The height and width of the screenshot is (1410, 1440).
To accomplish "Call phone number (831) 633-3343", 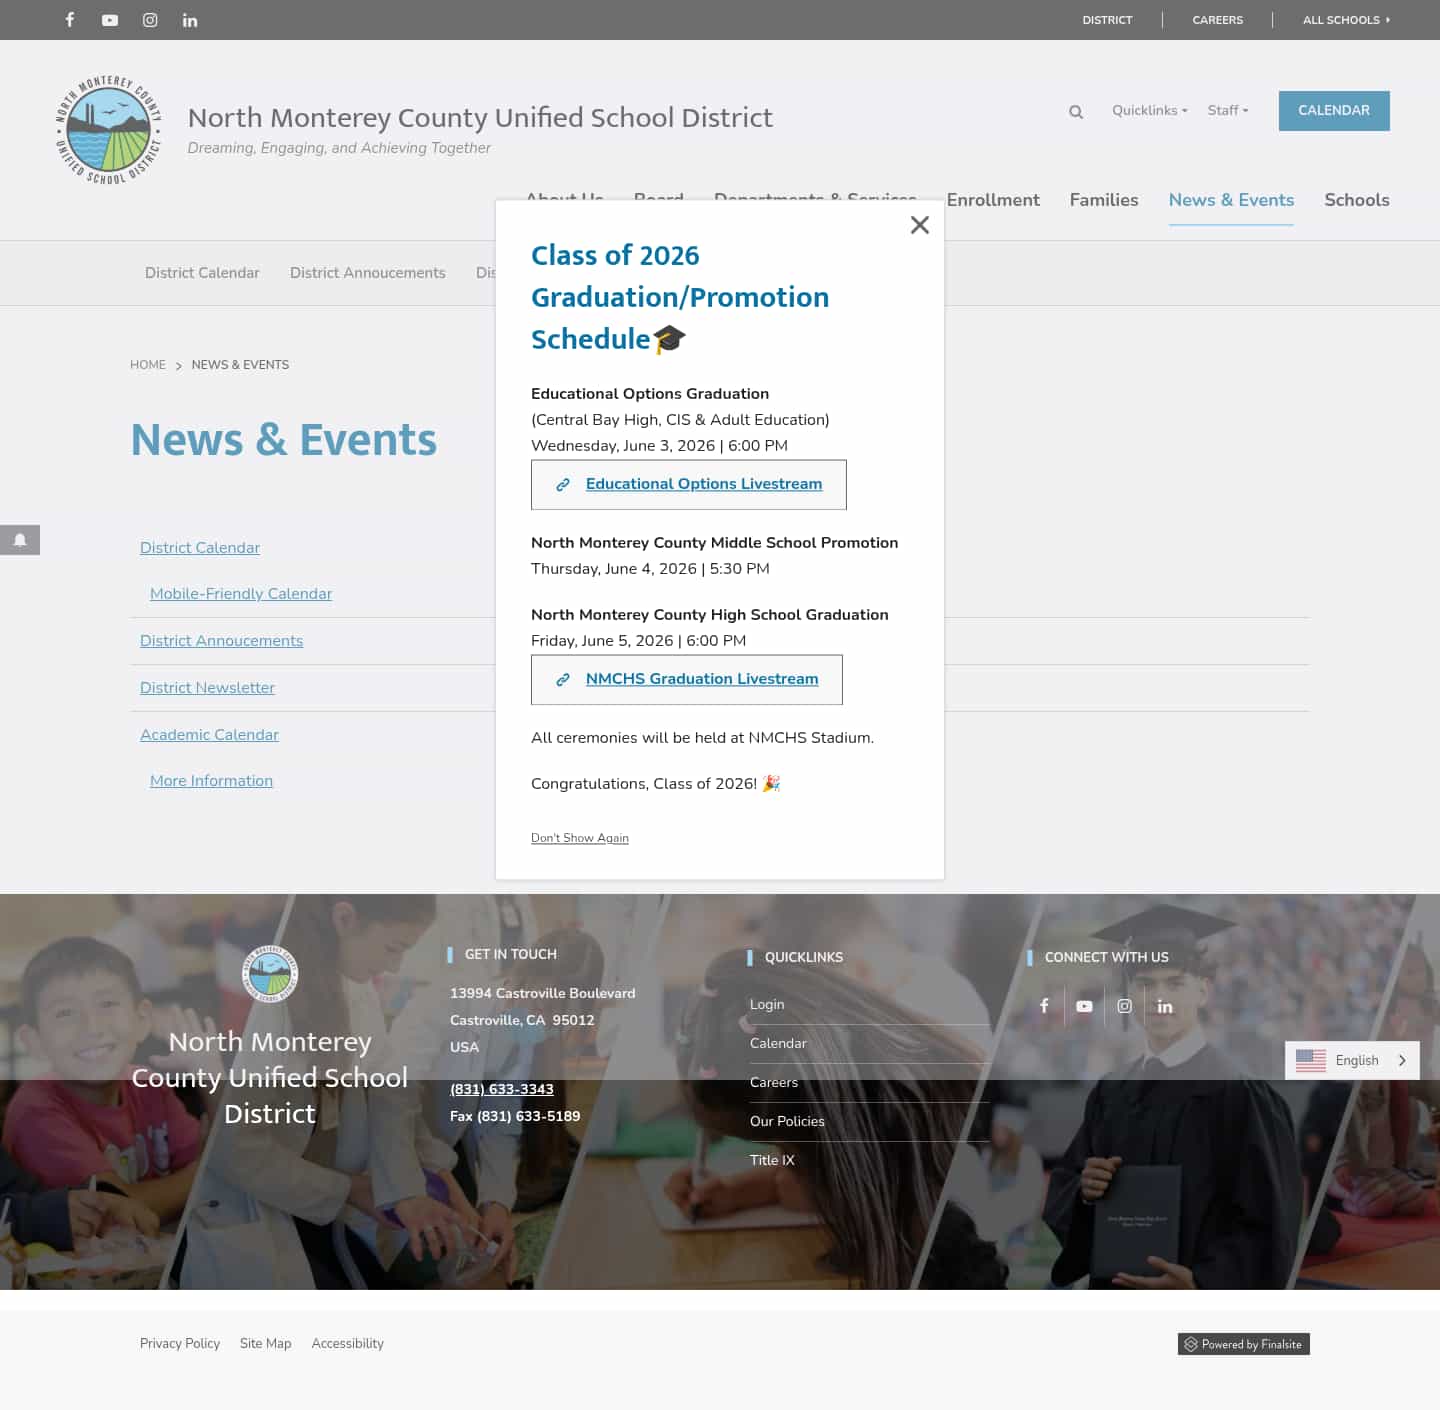I will tap(501, 1089).
